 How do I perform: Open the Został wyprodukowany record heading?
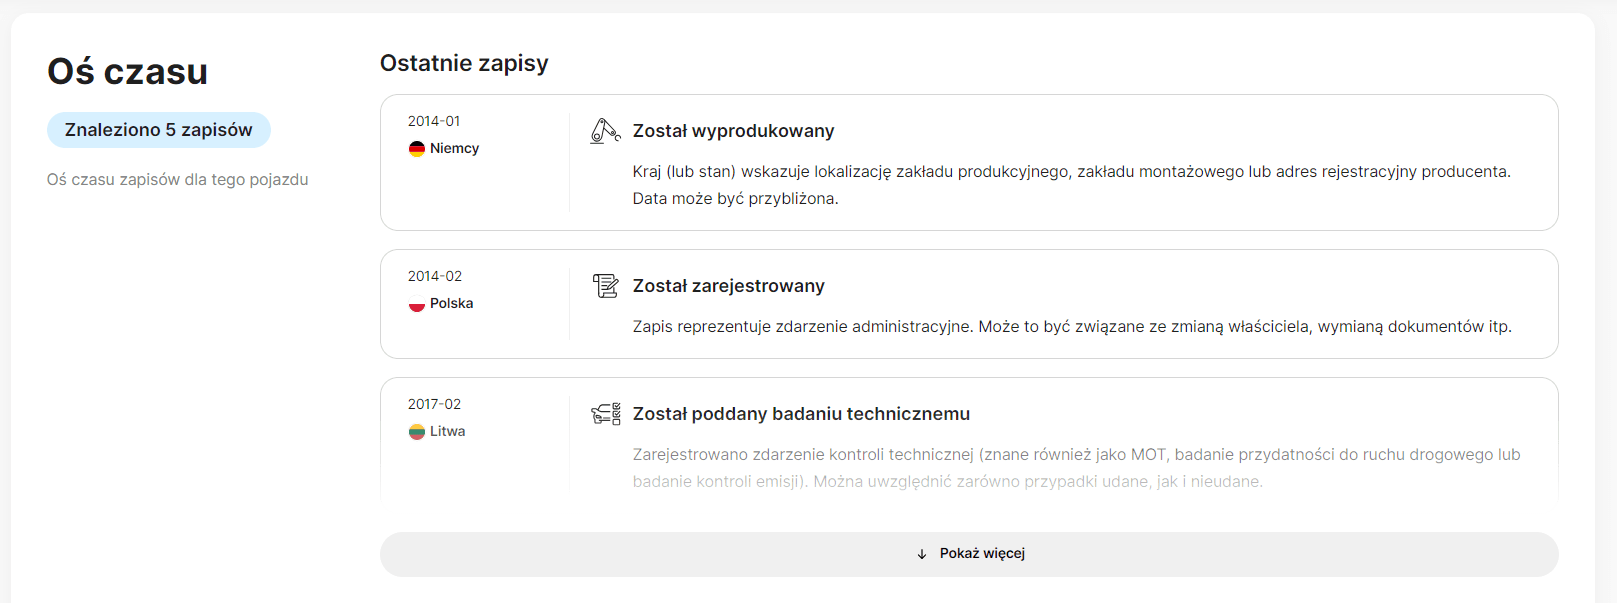click(733, 131)
